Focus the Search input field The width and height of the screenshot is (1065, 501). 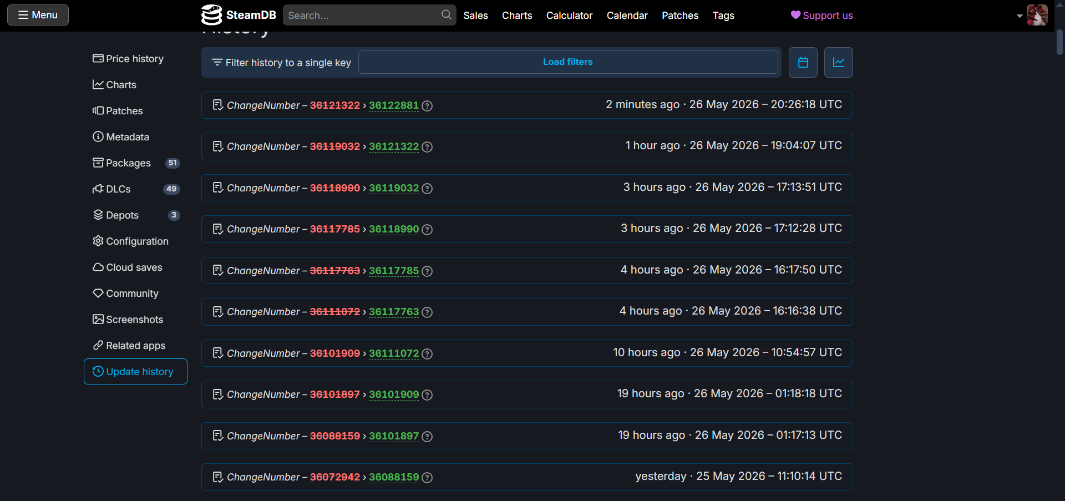tap(361, 15)
